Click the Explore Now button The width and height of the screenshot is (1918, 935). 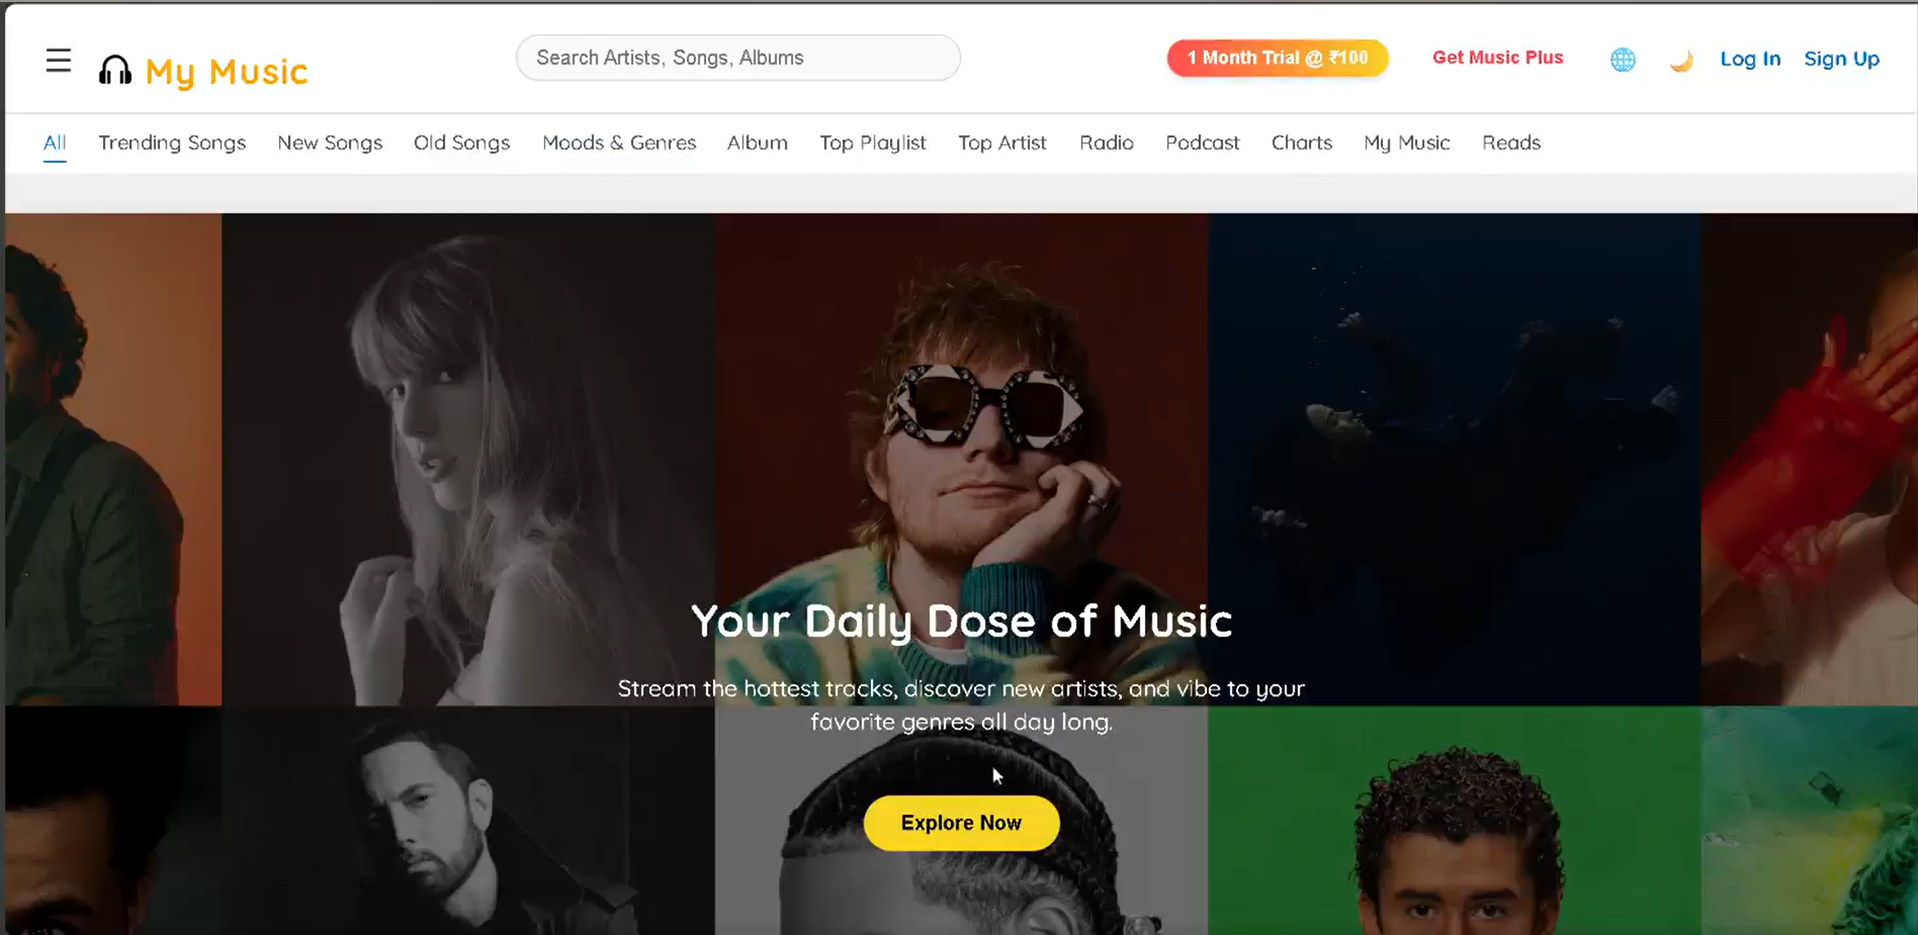tap(960, 822)
